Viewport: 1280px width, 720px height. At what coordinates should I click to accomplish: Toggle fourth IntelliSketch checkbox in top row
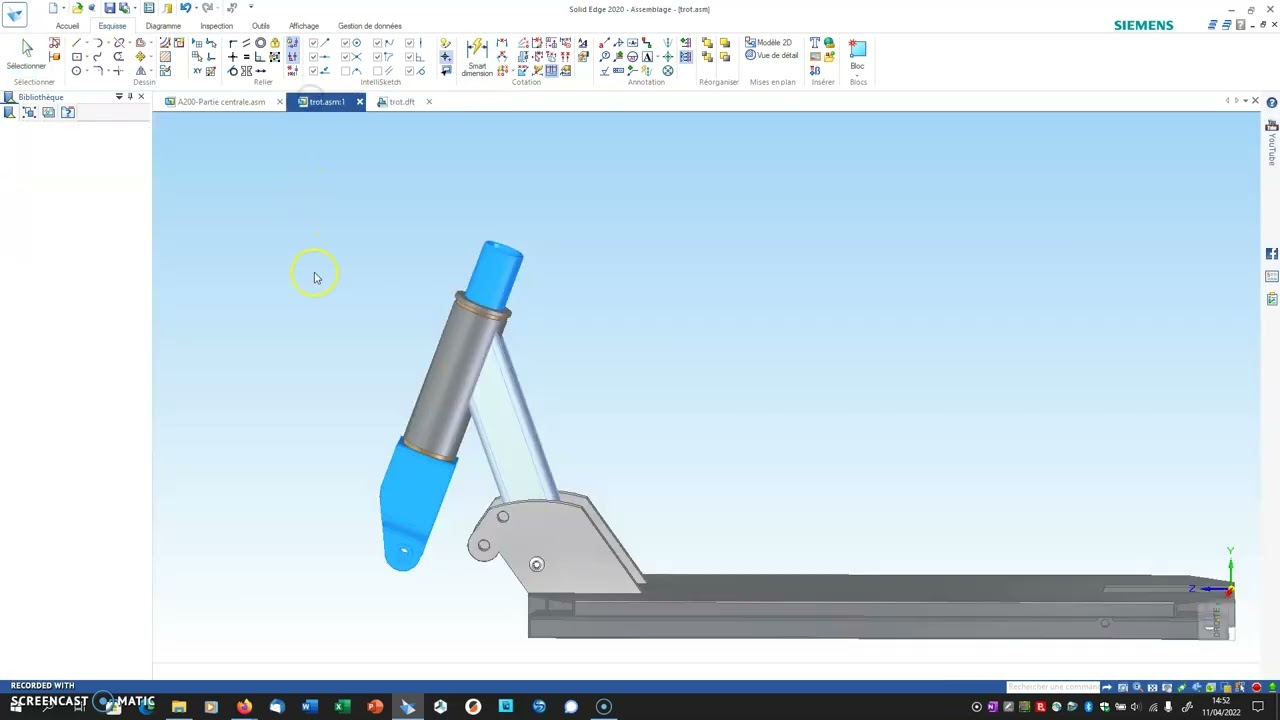409,43
